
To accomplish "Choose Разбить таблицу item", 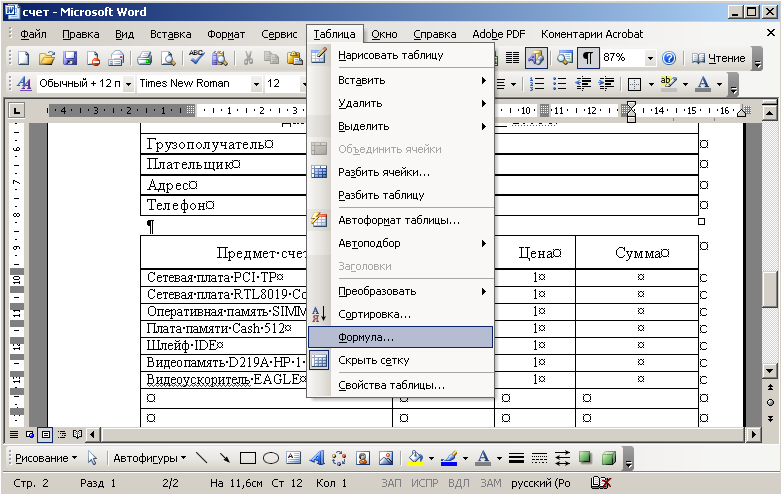I will coord(400,195).
